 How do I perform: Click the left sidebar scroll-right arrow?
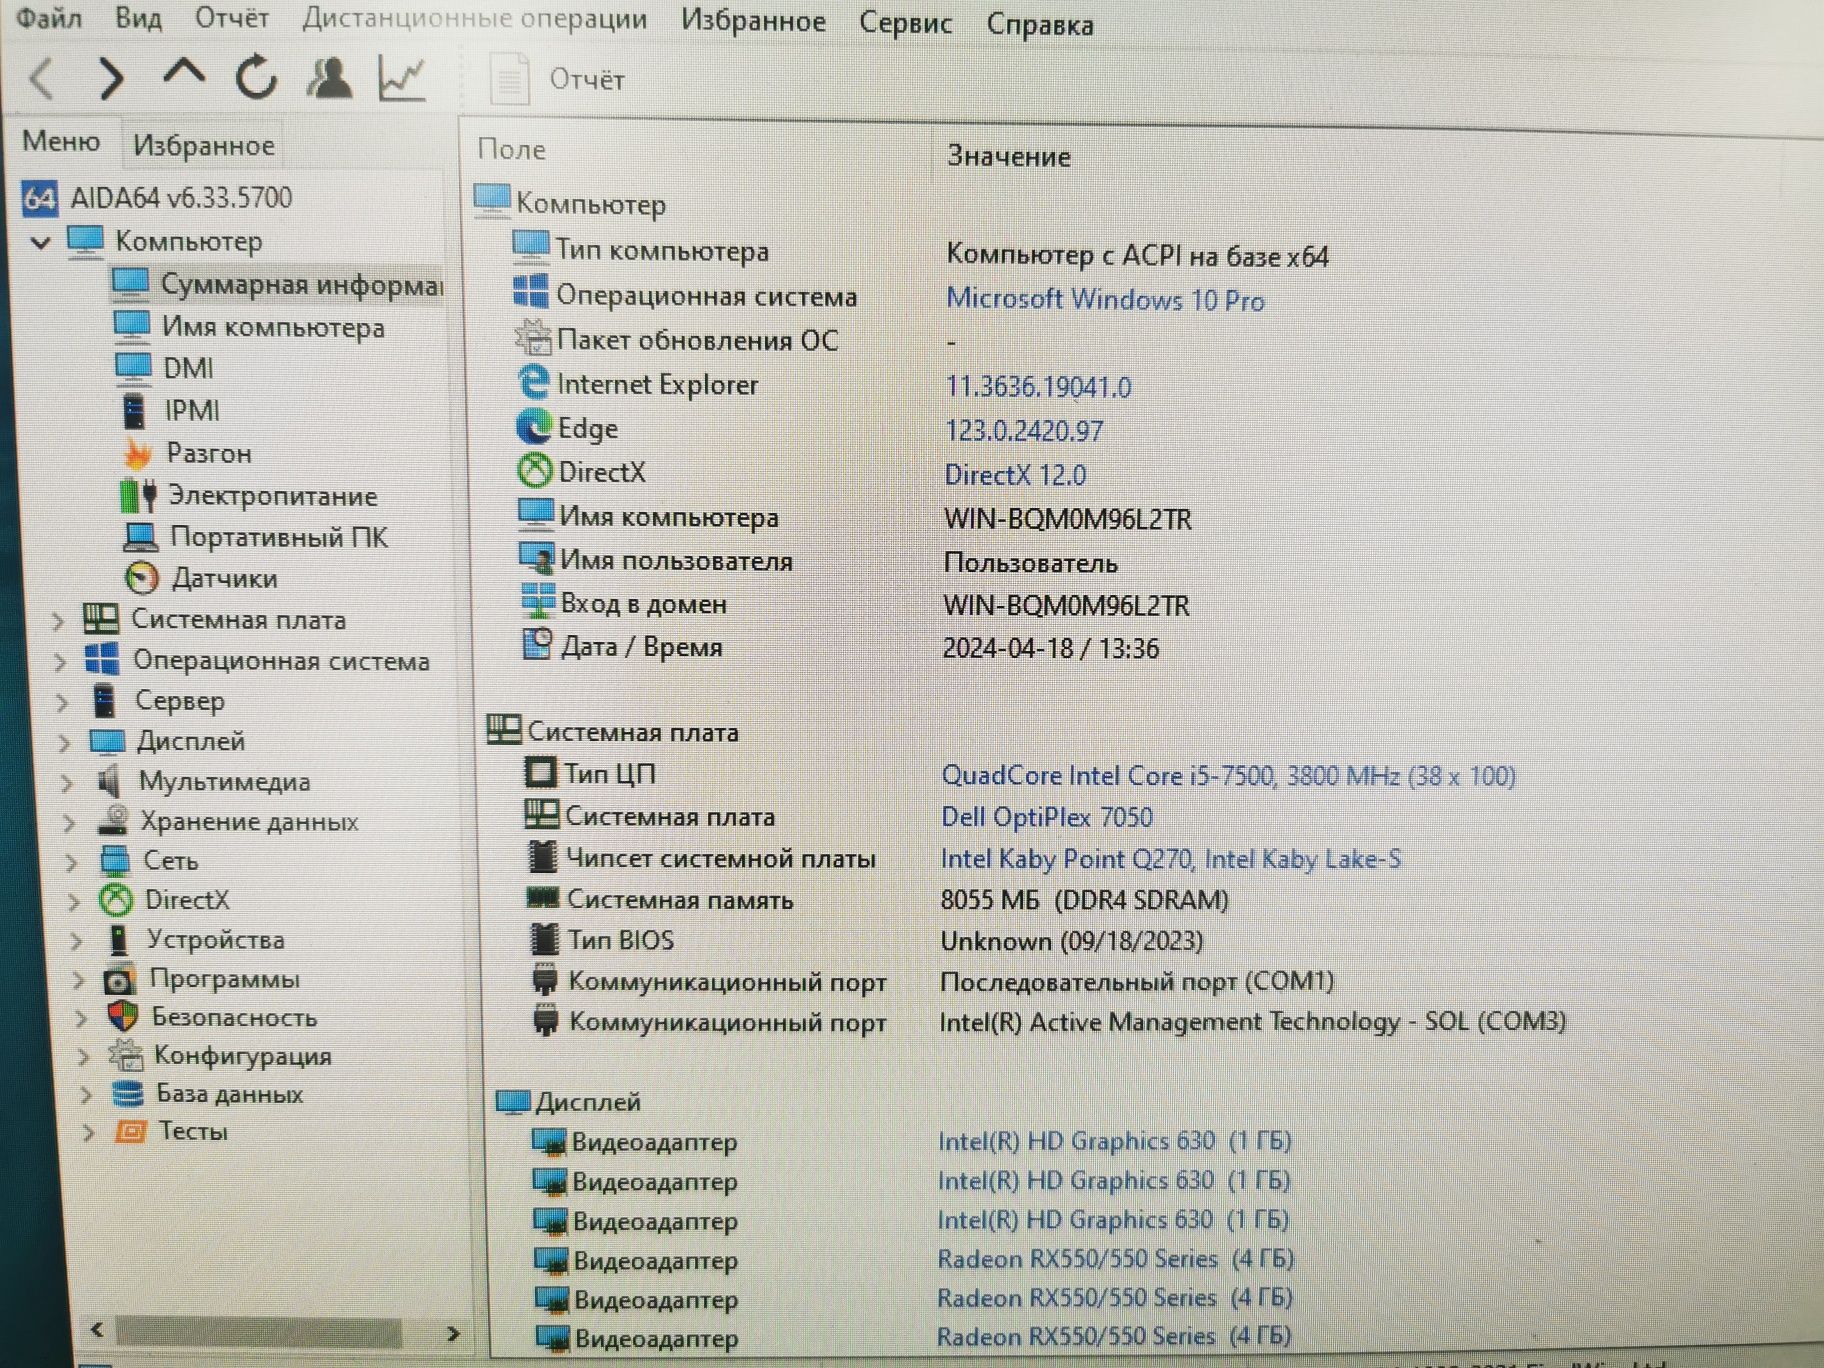point(452,1333)
